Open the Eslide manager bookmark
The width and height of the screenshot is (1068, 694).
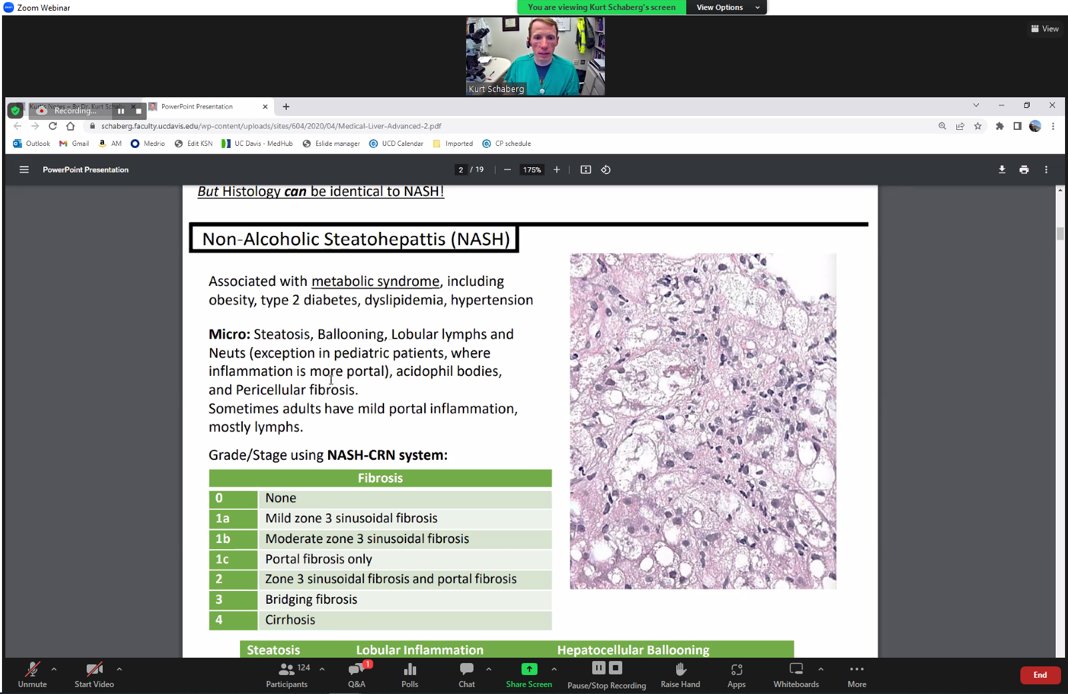[x=331, y=144]
